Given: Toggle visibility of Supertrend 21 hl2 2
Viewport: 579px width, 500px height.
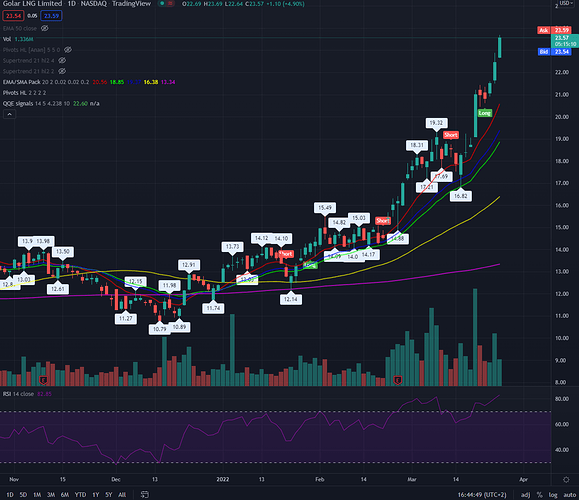Looking at the screenshot, I should point(62,71).
